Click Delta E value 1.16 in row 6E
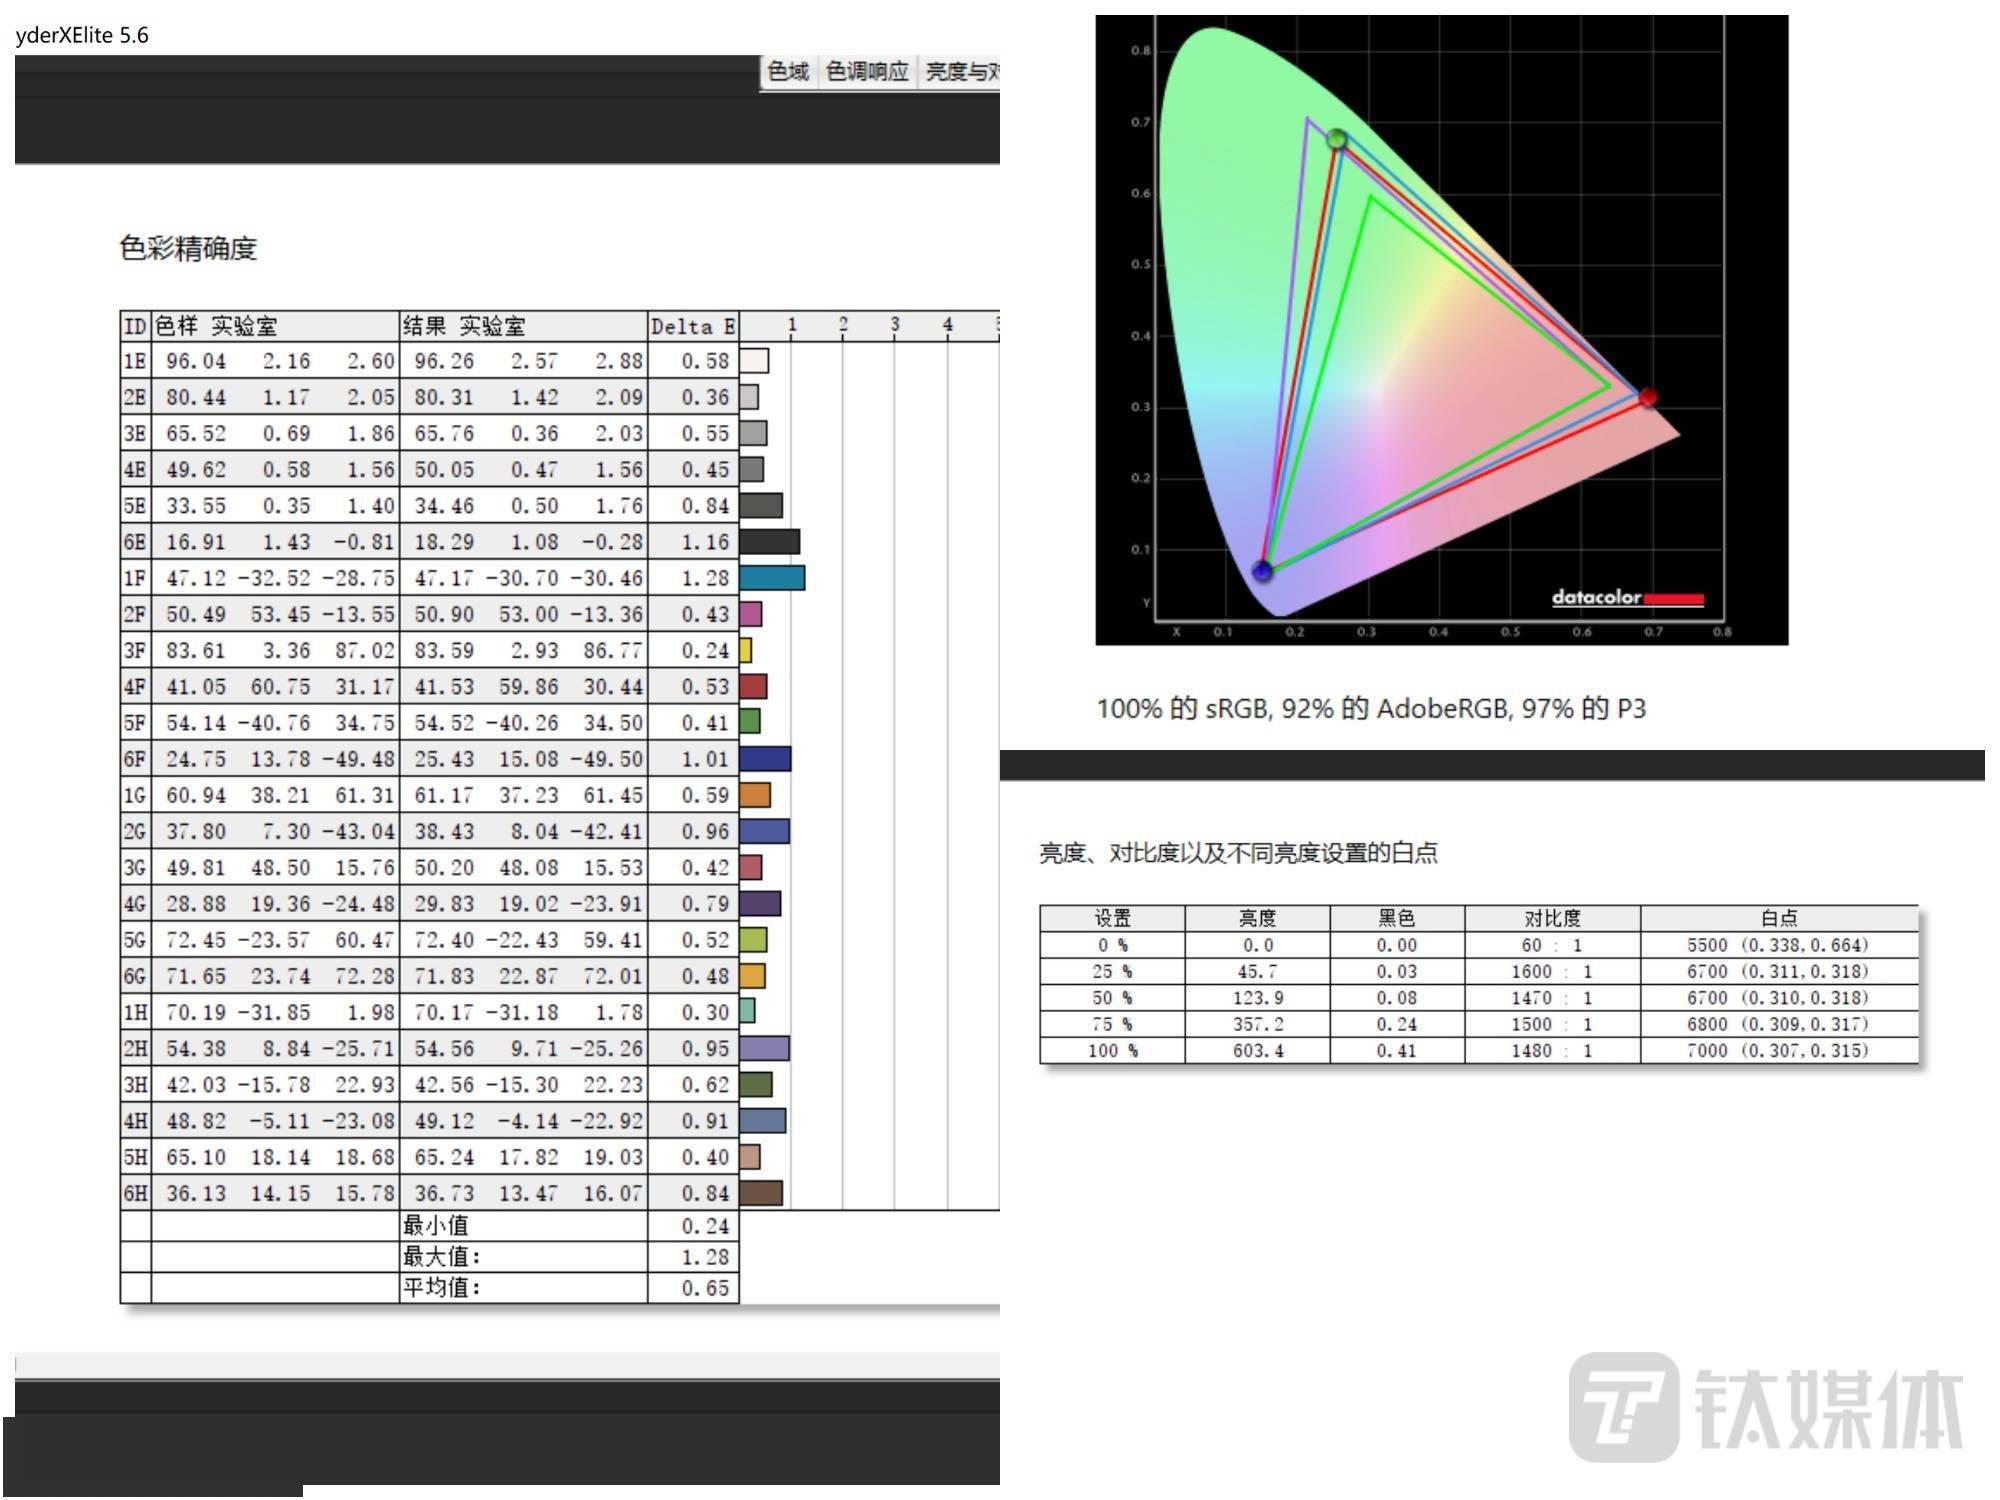Image resolution: width=2000 pixels, height=1500 pixels. tap(705, 542)
